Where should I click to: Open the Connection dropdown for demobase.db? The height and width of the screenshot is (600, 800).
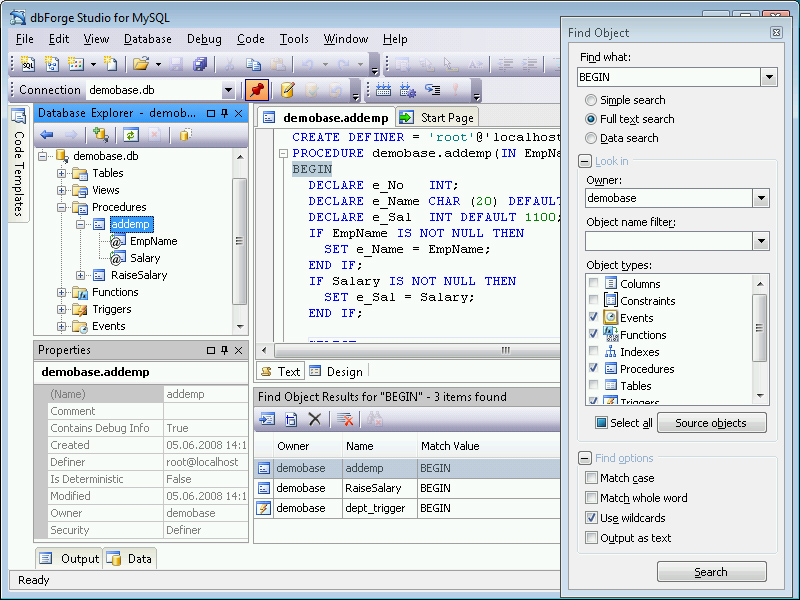(228, 90)
